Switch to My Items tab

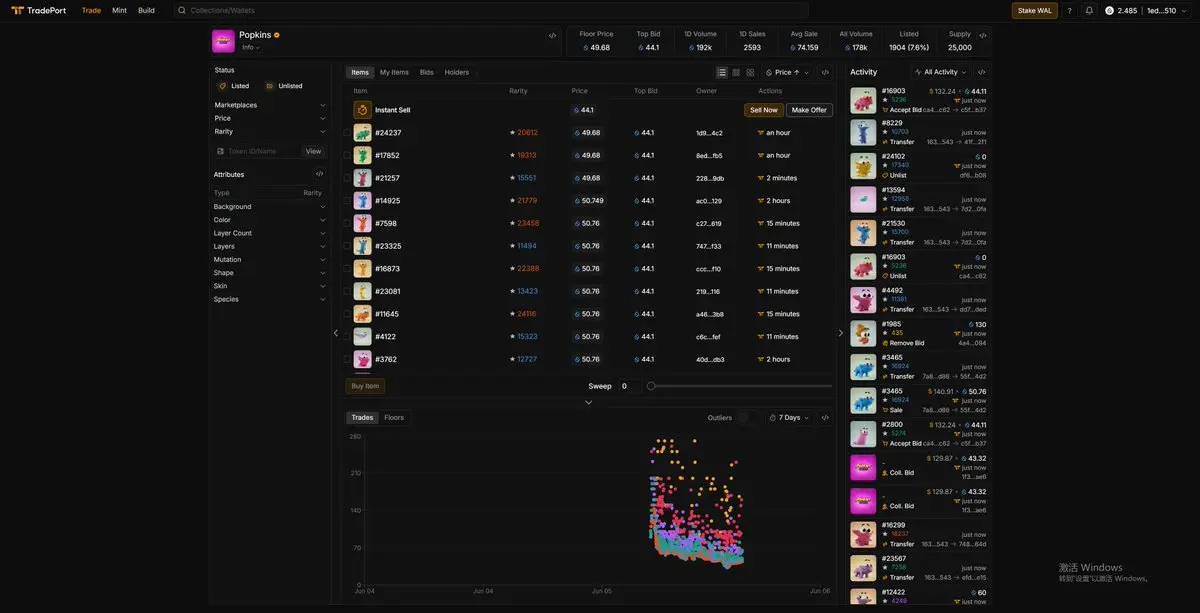tap(394, 72)
